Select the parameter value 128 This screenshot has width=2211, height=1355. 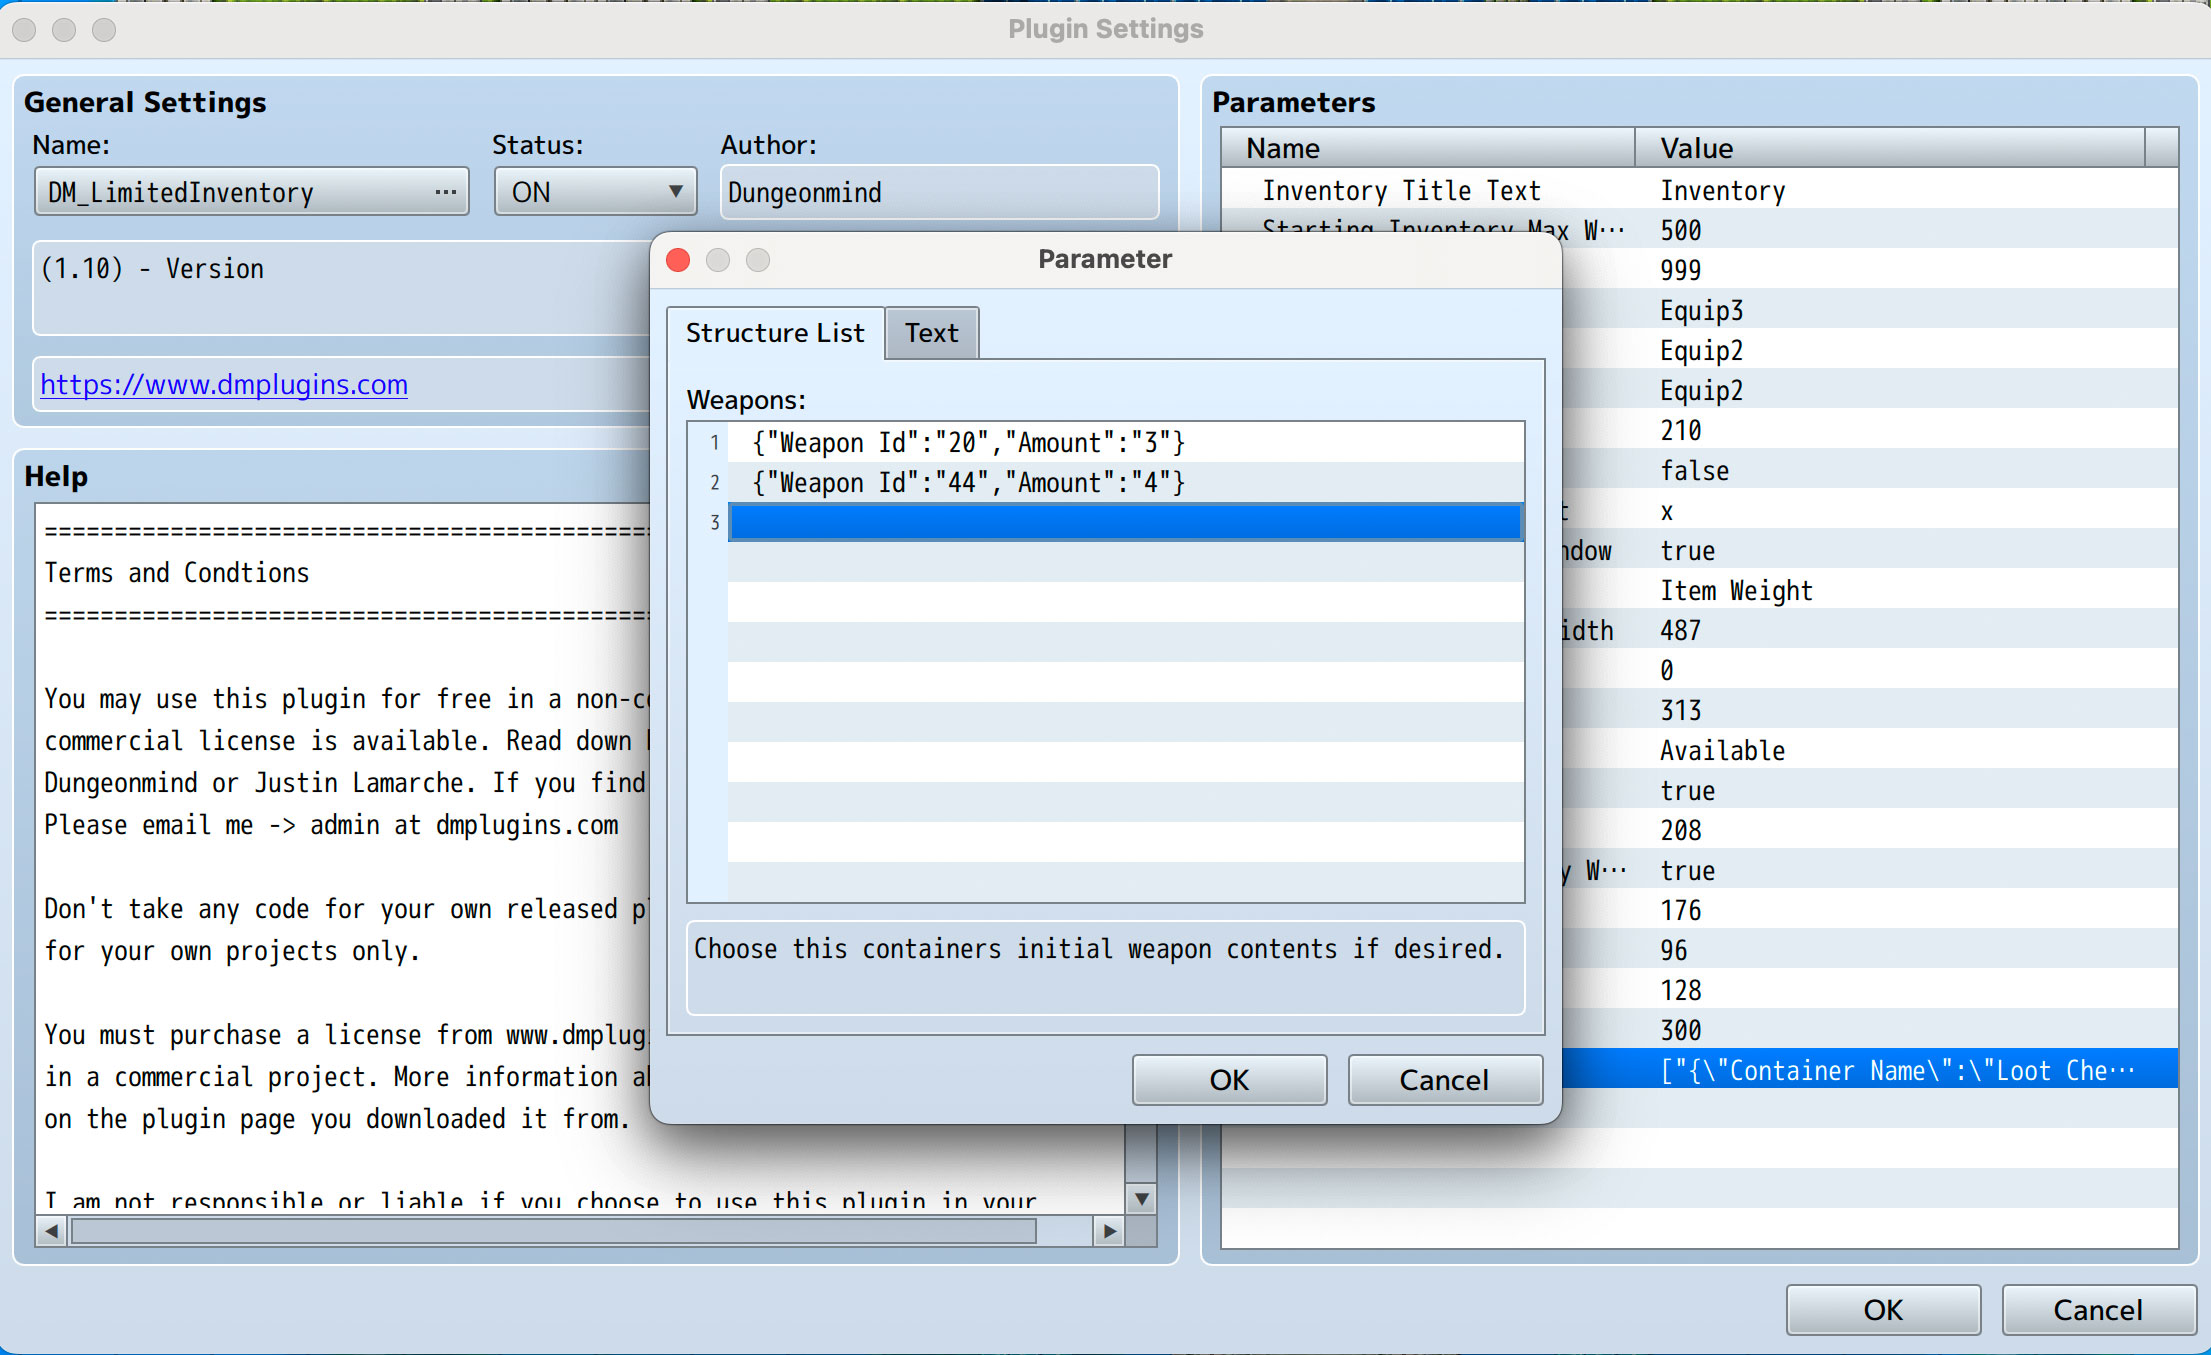click(x=1680, y=990)
